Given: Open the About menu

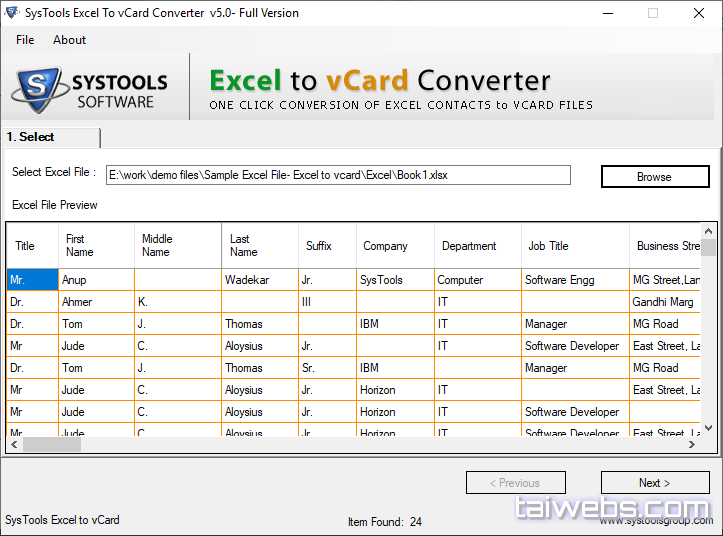Looking at the screenshot, I should pyautogui.click(x=69, y=40).
